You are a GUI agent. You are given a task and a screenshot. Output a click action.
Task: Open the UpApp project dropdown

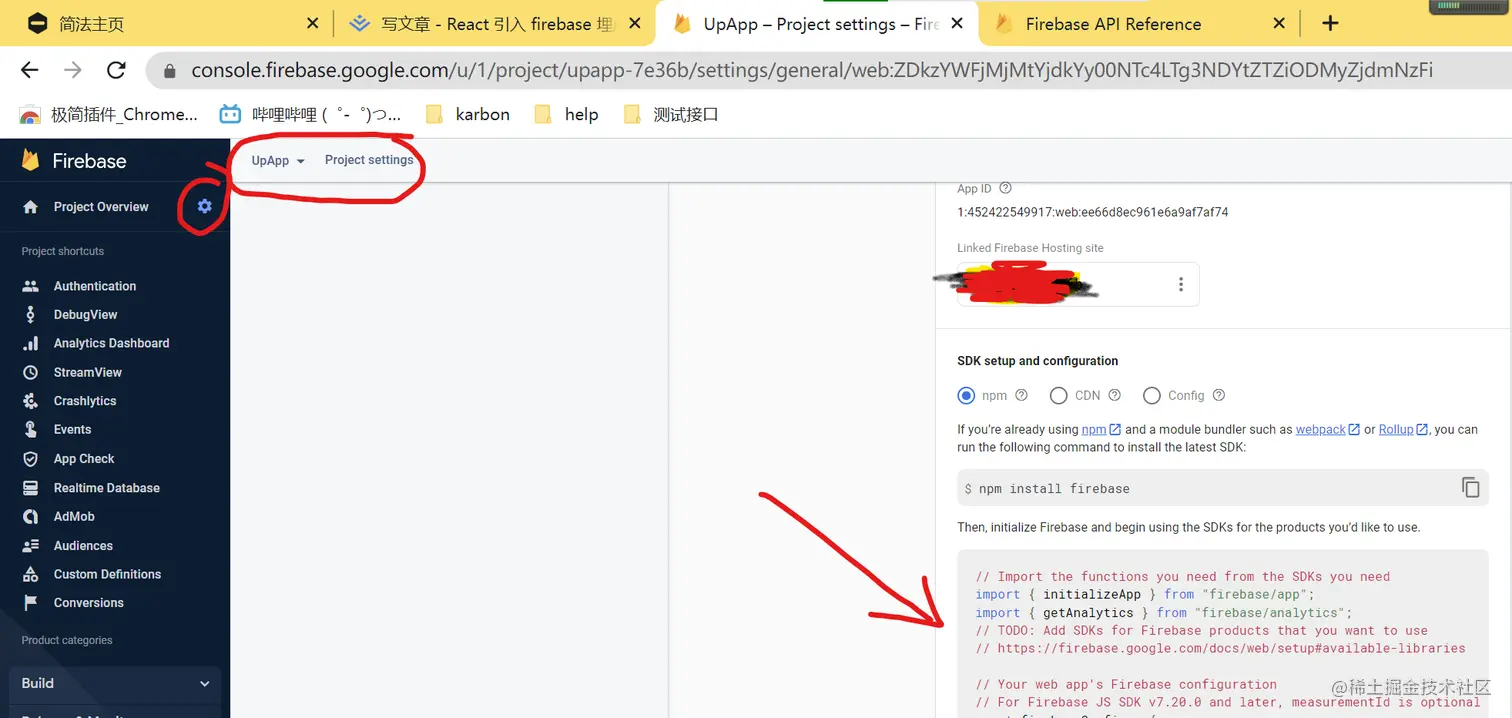click(x=278, y=160)
